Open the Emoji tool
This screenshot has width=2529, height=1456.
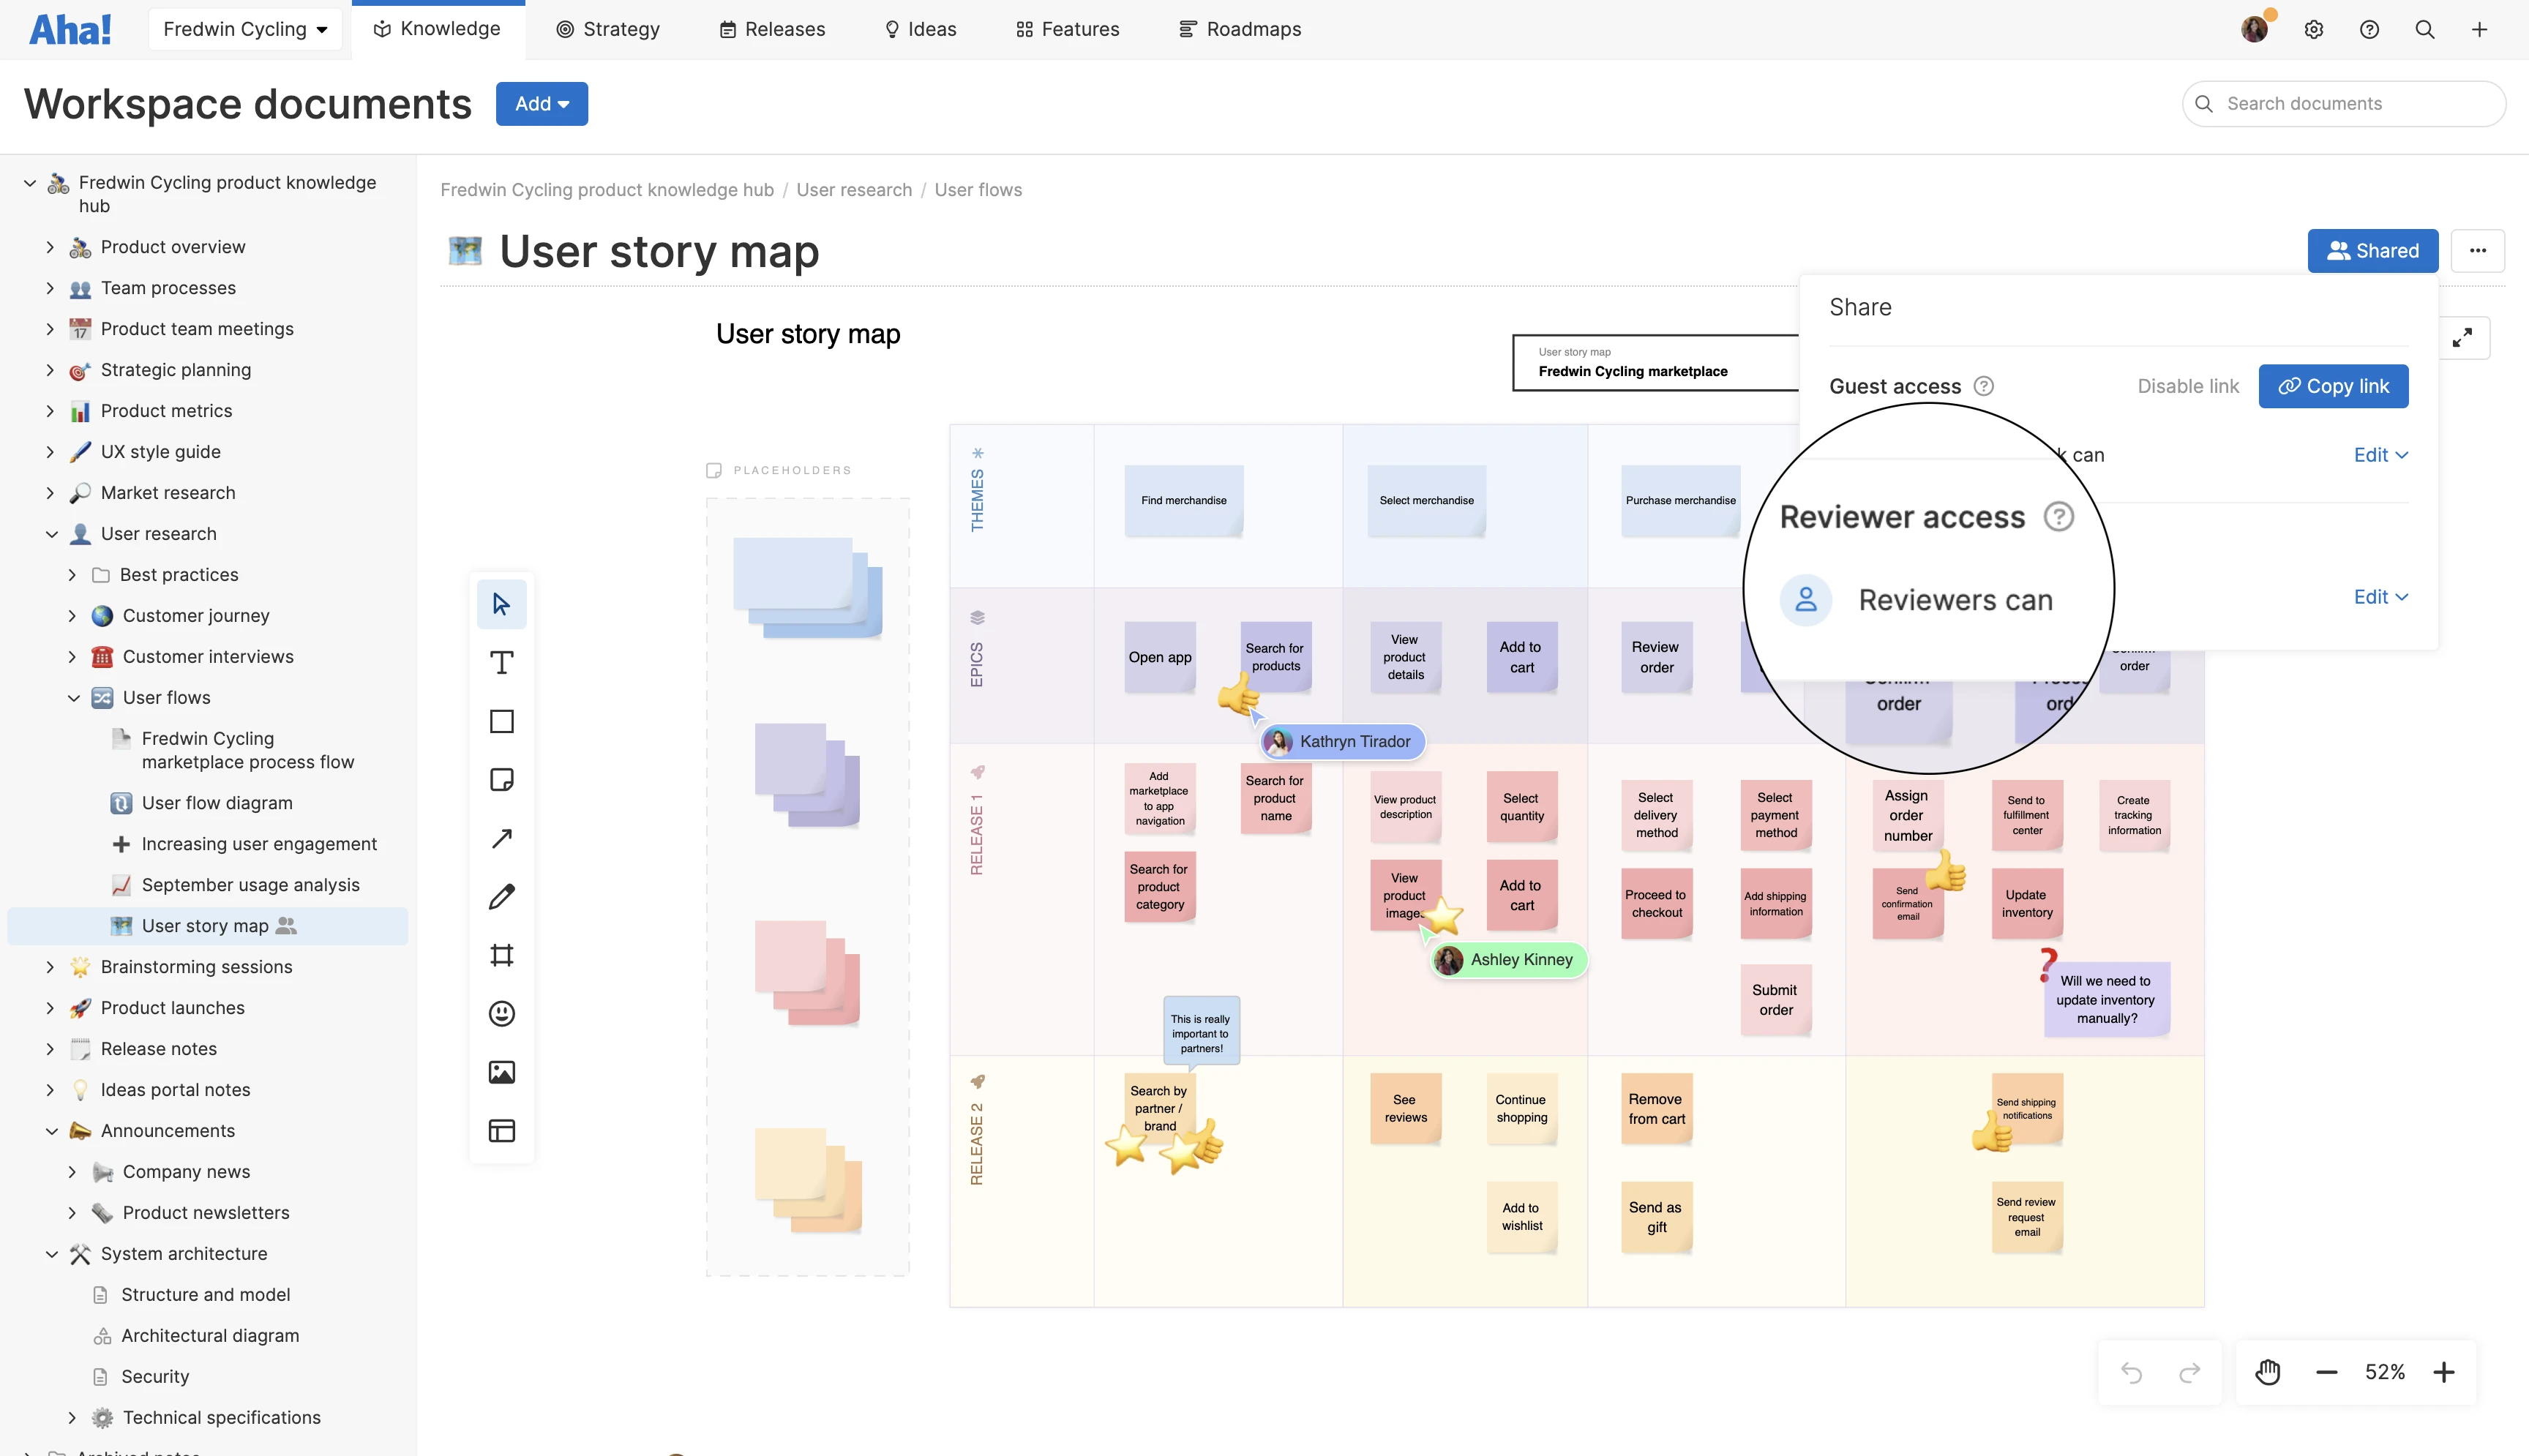(x=501, y=1013)
